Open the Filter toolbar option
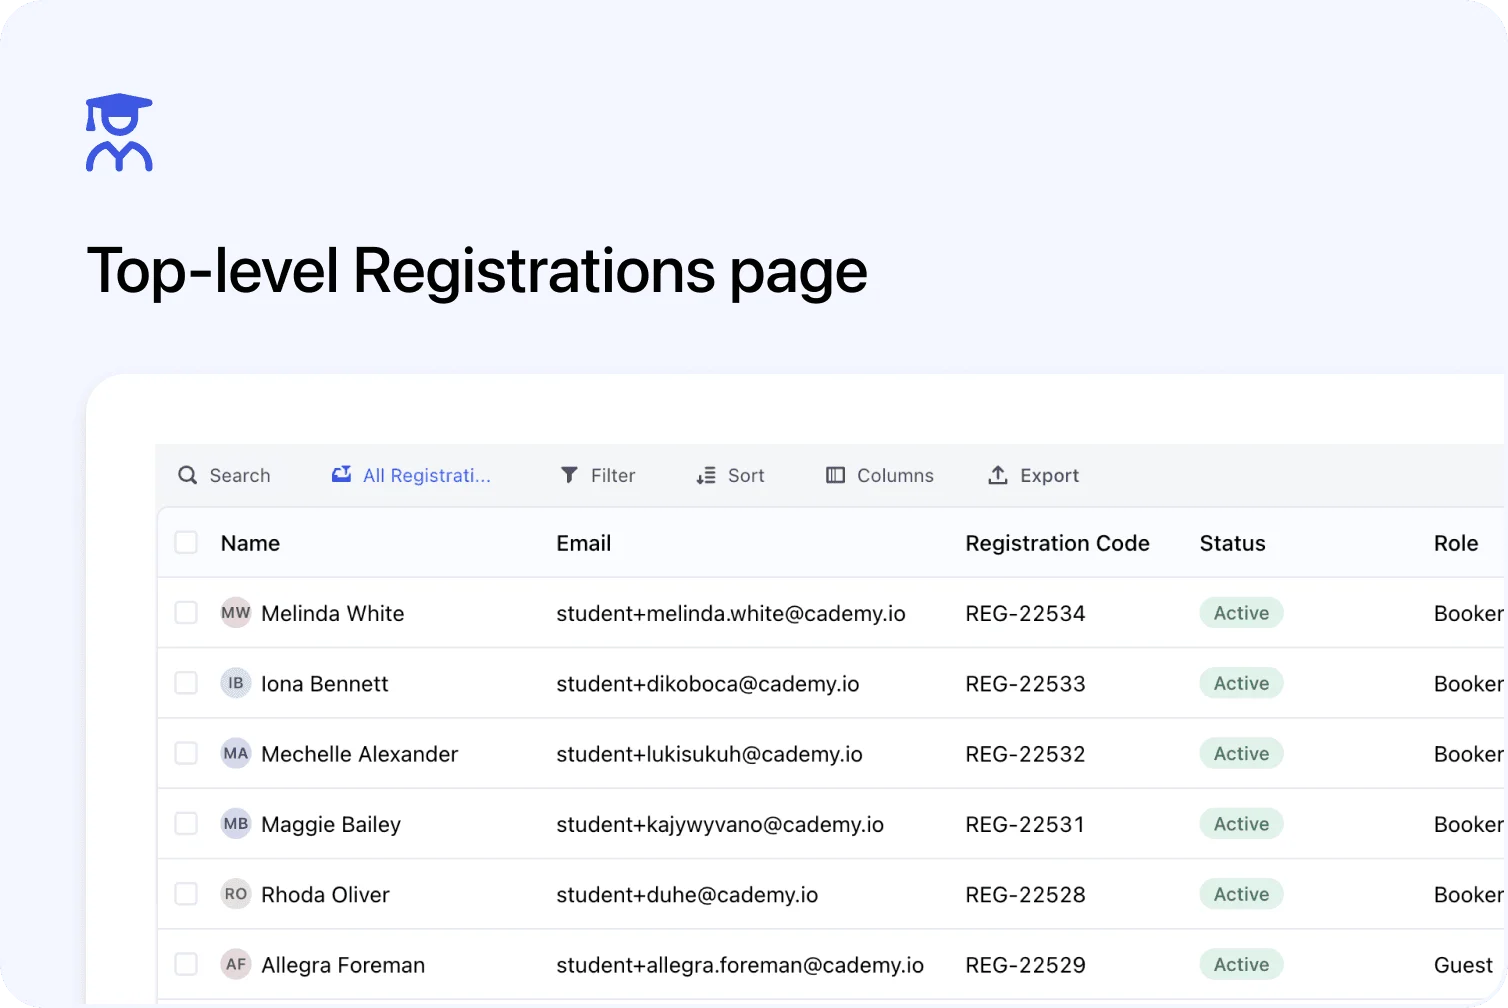Screen dimensions: 1508x1008 (x=598, y=475)
